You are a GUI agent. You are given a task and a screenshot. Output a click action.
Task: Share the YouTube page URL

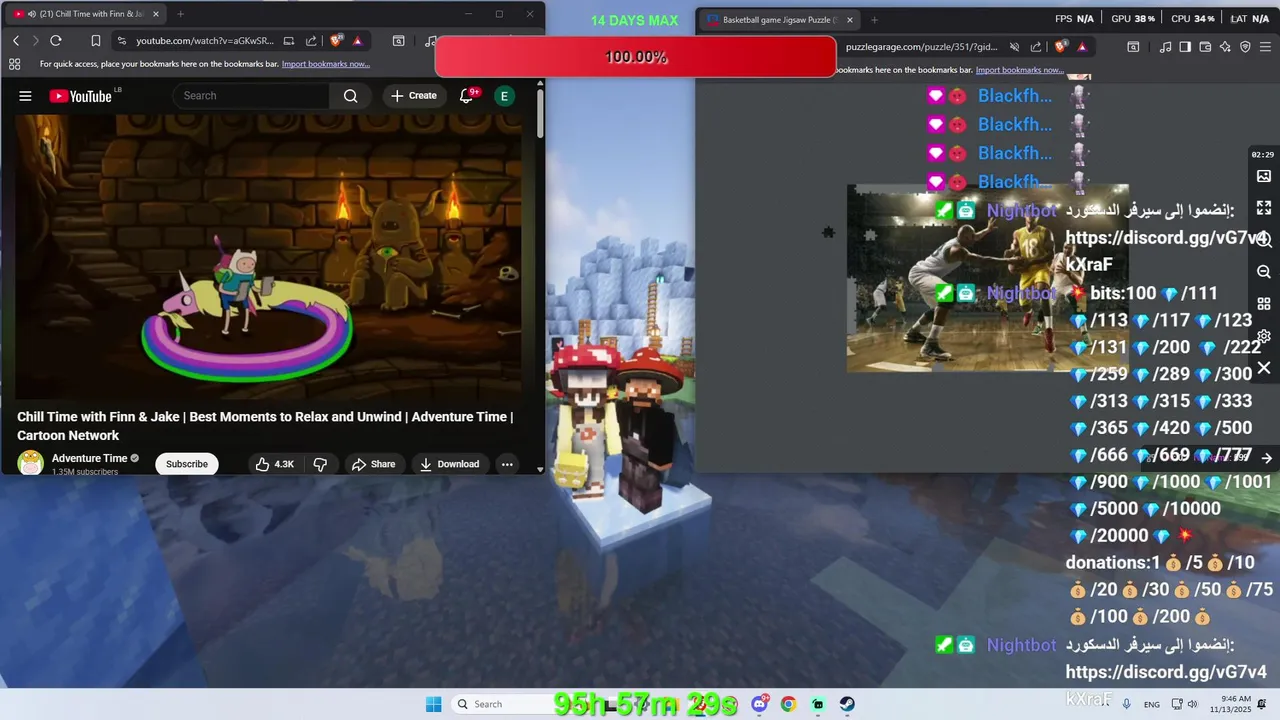(311, 41)
